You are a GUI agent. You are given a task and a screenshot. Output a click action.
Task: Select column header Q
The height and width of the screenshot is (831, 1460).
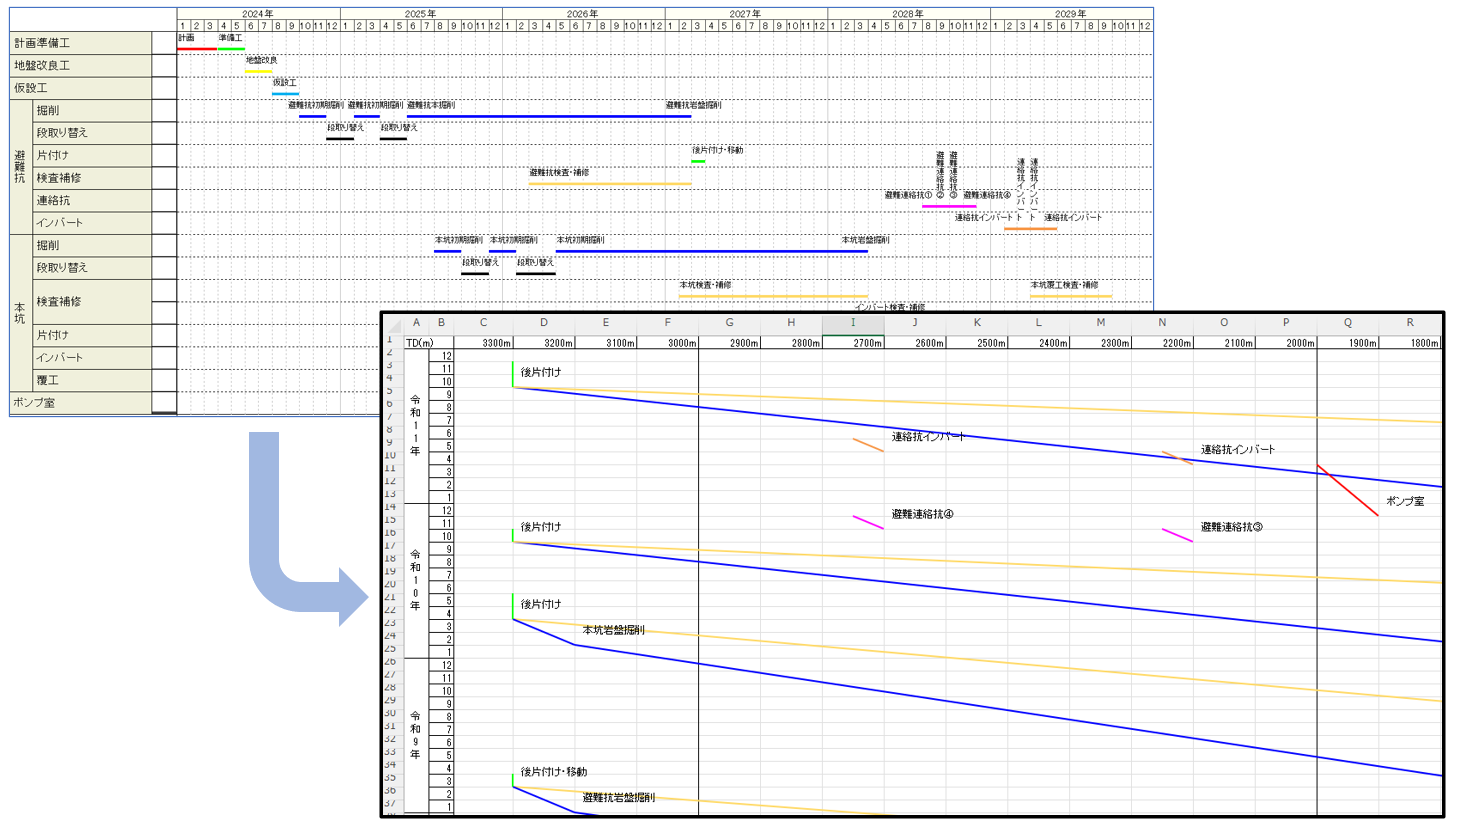1348,323
